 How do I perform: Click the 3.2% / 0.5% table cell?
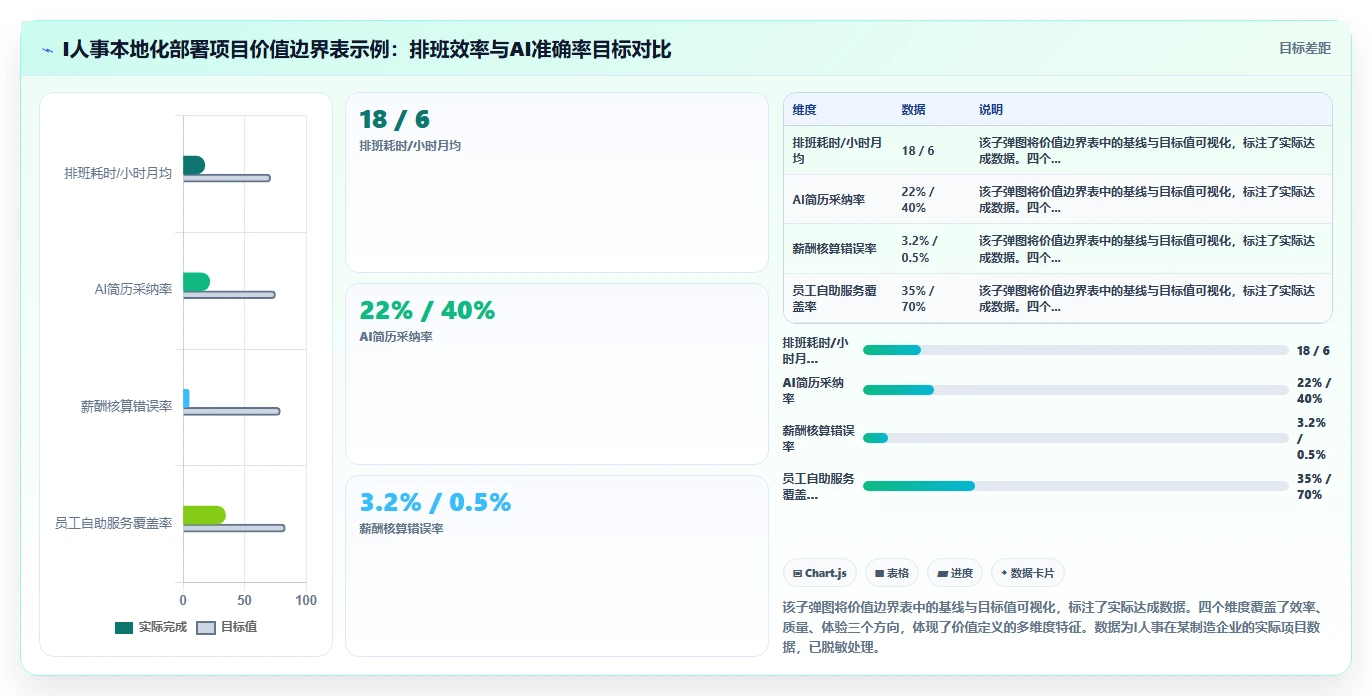coord(918,249)
